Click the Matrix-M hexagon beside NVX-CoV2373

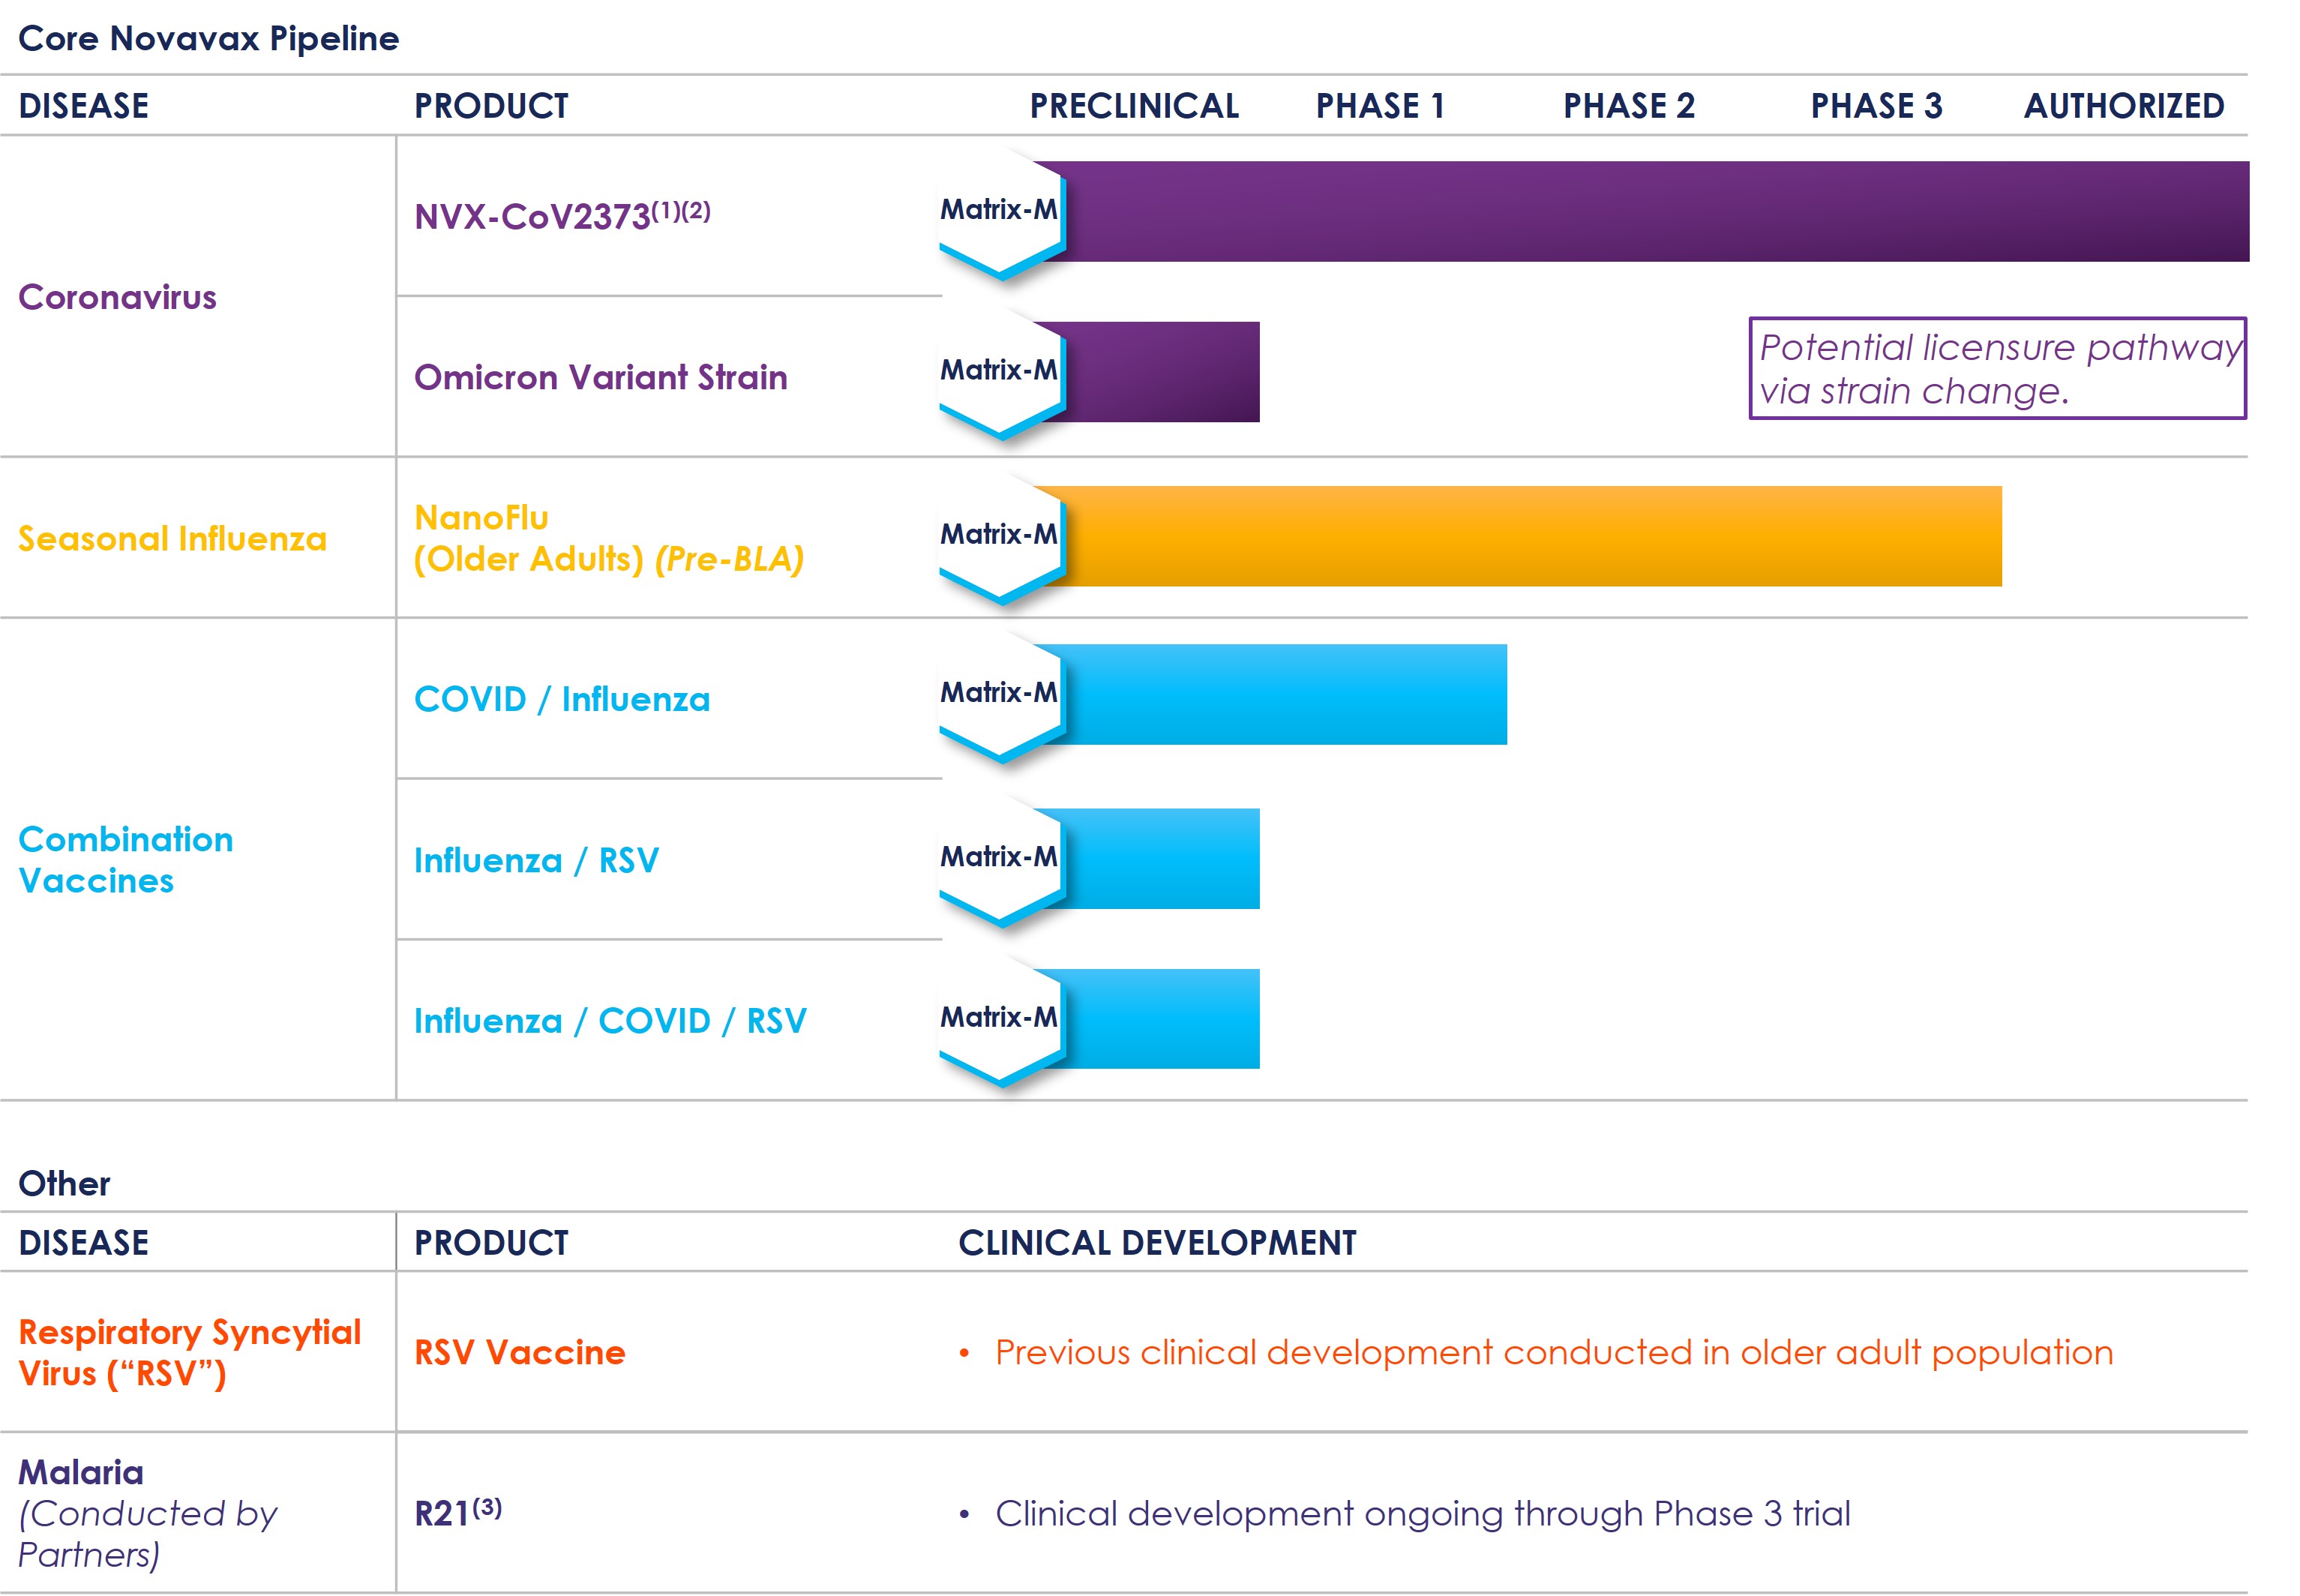point(1000,211)
